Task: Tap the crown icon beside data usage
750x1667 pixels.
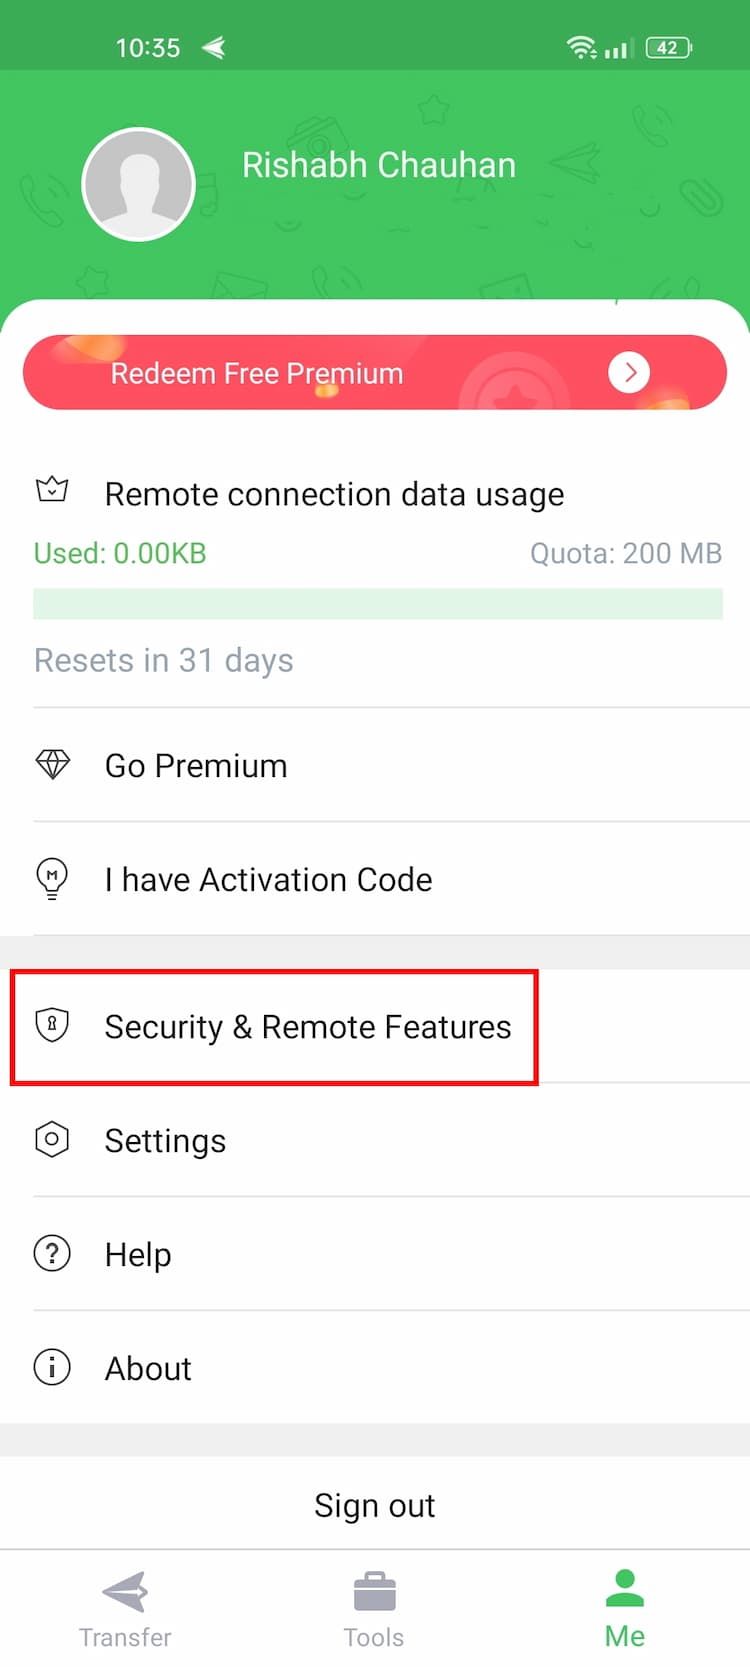Action: coord(52,490)
